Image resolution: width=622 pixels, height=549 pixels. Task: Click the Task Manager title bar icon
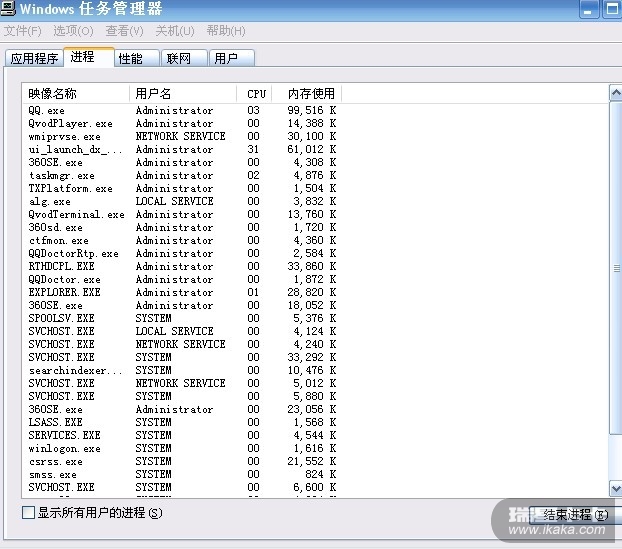click(7, 8)
